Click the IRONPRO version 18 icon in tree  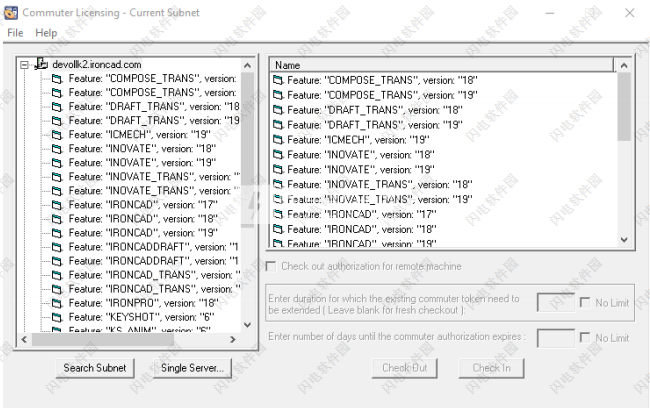pyautogui.click(x=57, y=304)
